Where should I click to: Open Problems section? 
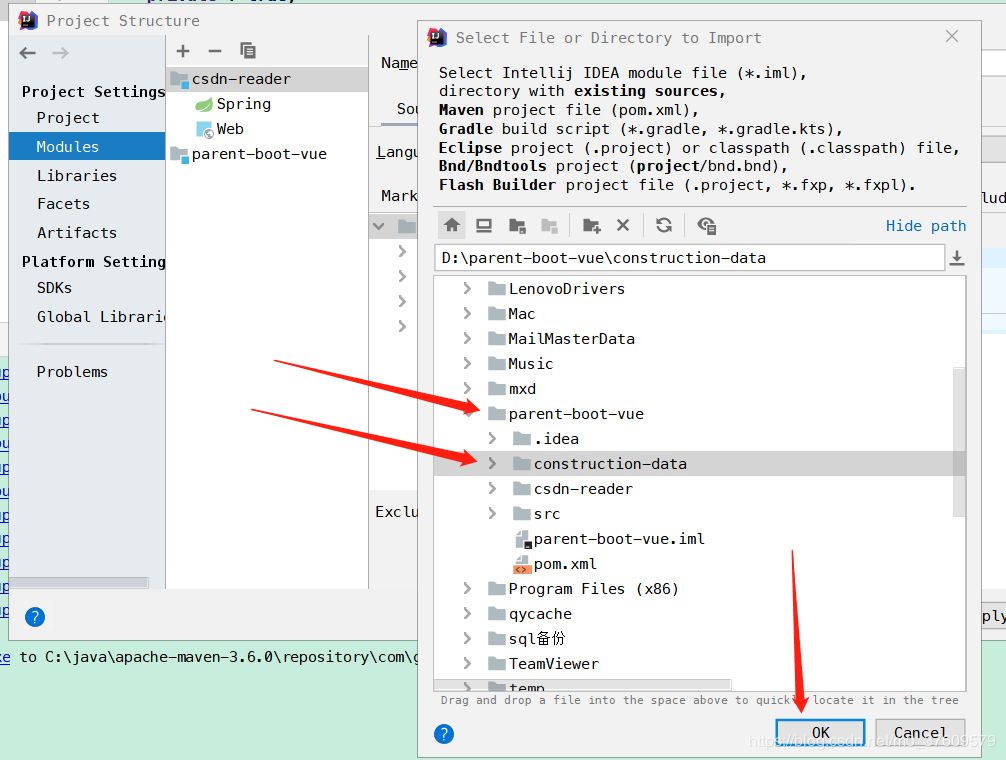click(x=72, y=372)
